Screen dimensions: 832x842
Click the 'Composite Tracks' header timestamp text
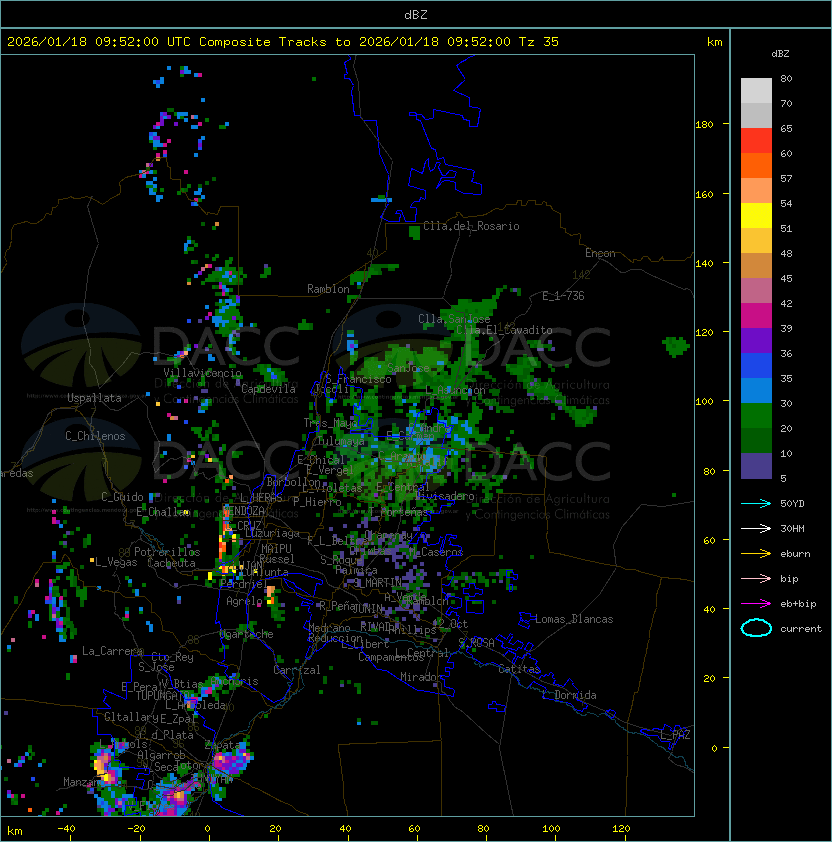283,42
